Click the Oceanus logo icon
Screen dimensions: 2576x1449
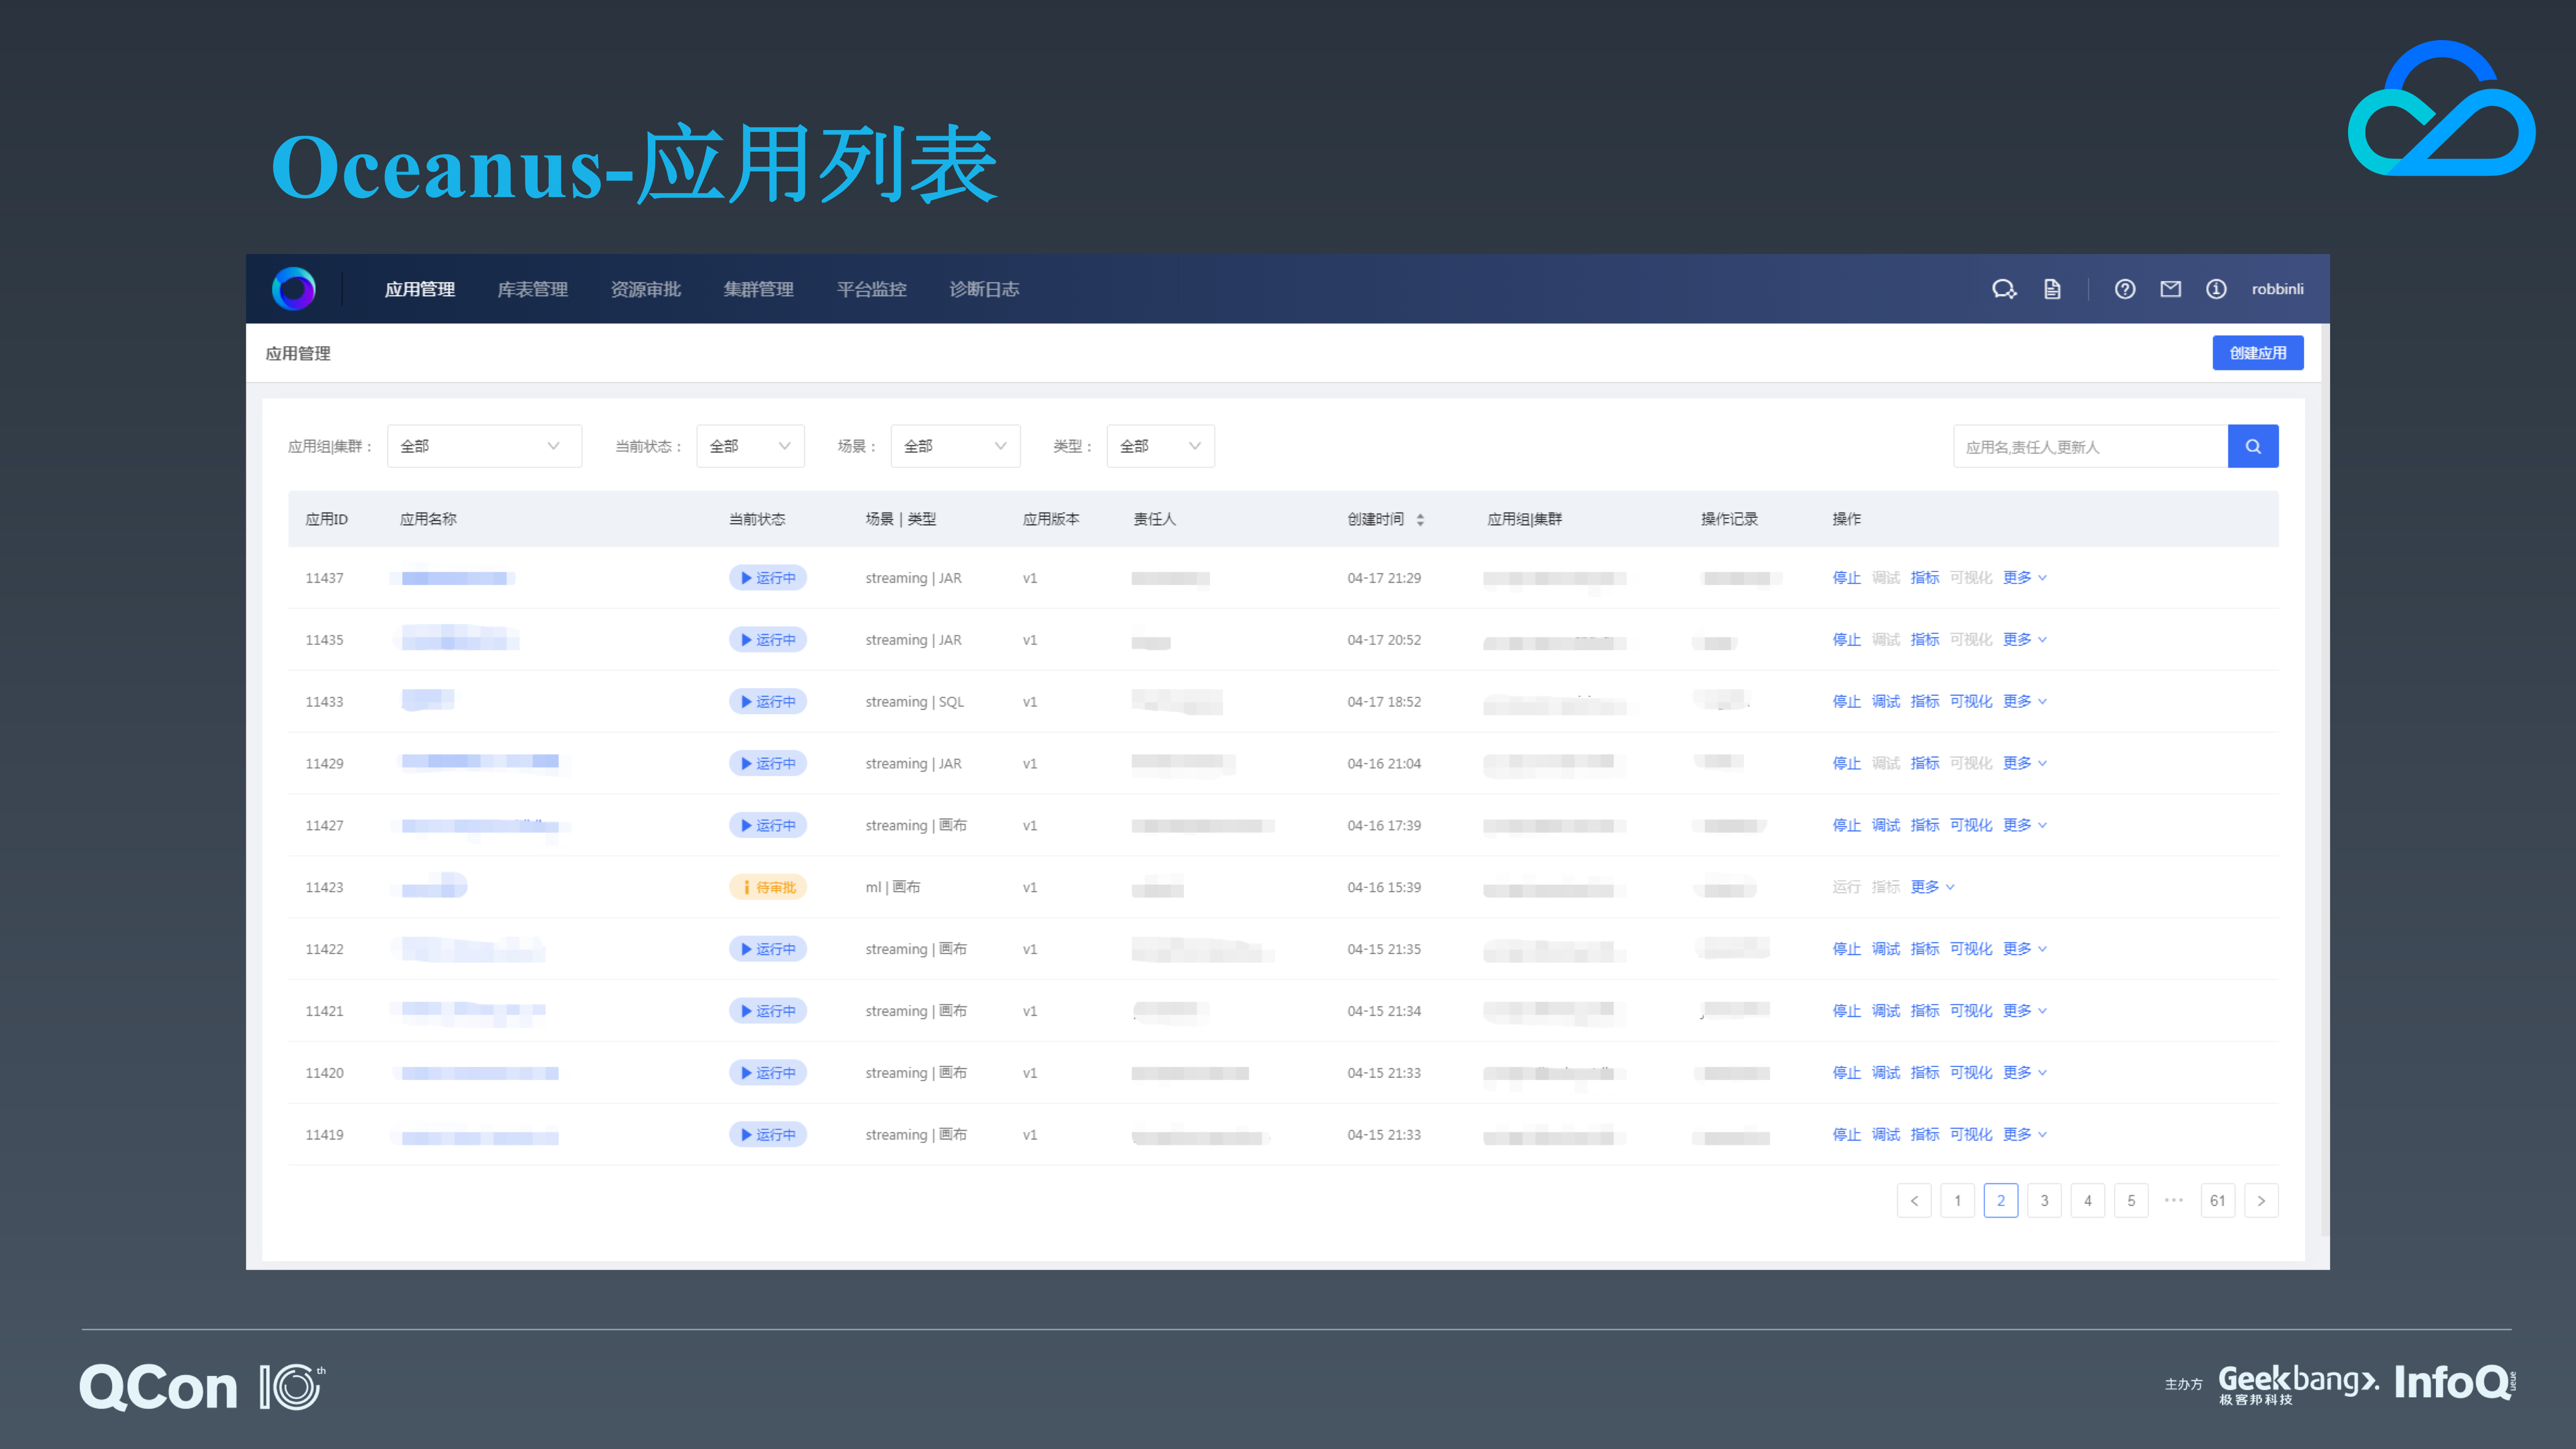click(293, 289)
